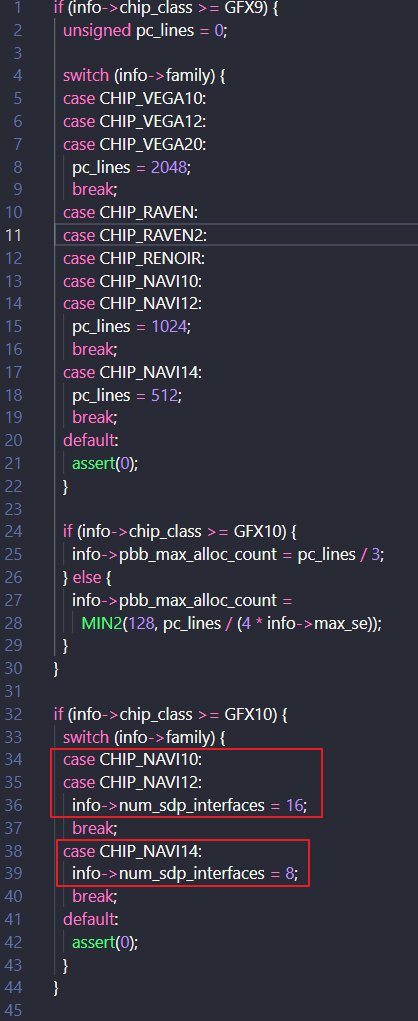Click line number 11 in gutter

pos(13,235)
